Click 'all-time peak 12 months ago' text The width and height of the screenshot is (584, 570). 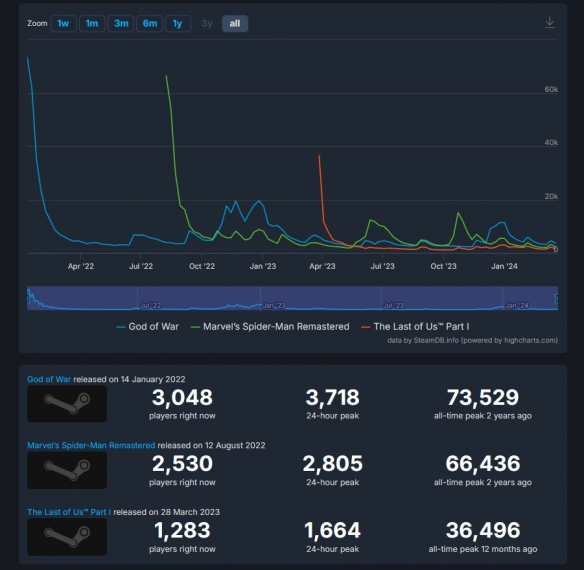click(483, 549)
